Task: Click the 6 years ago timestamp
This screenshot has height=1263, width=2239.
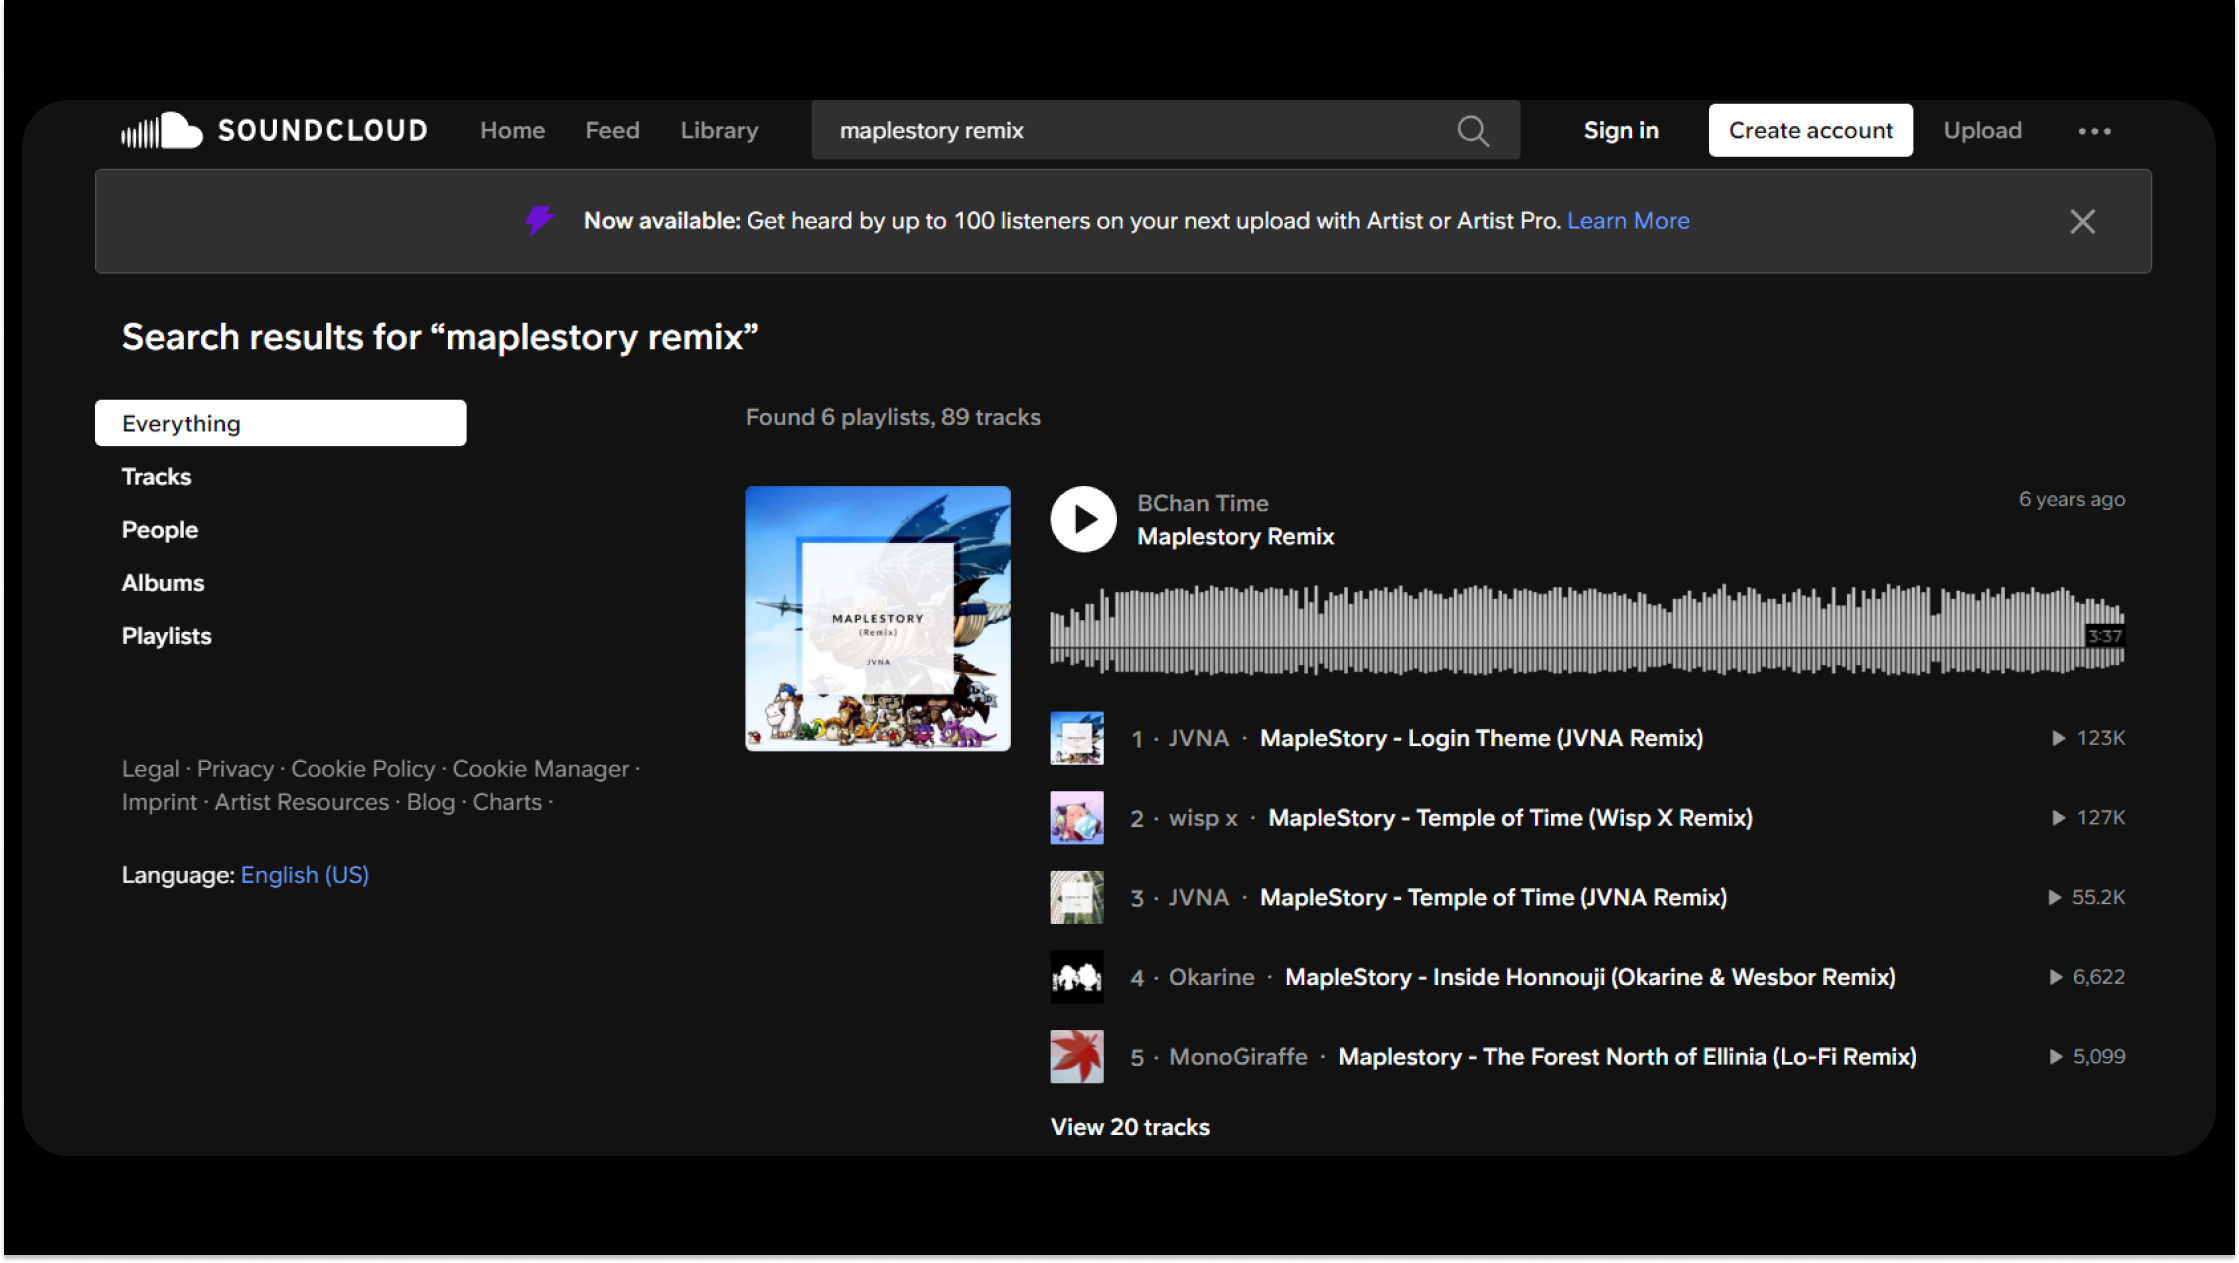Action: tap(2071, 499)
